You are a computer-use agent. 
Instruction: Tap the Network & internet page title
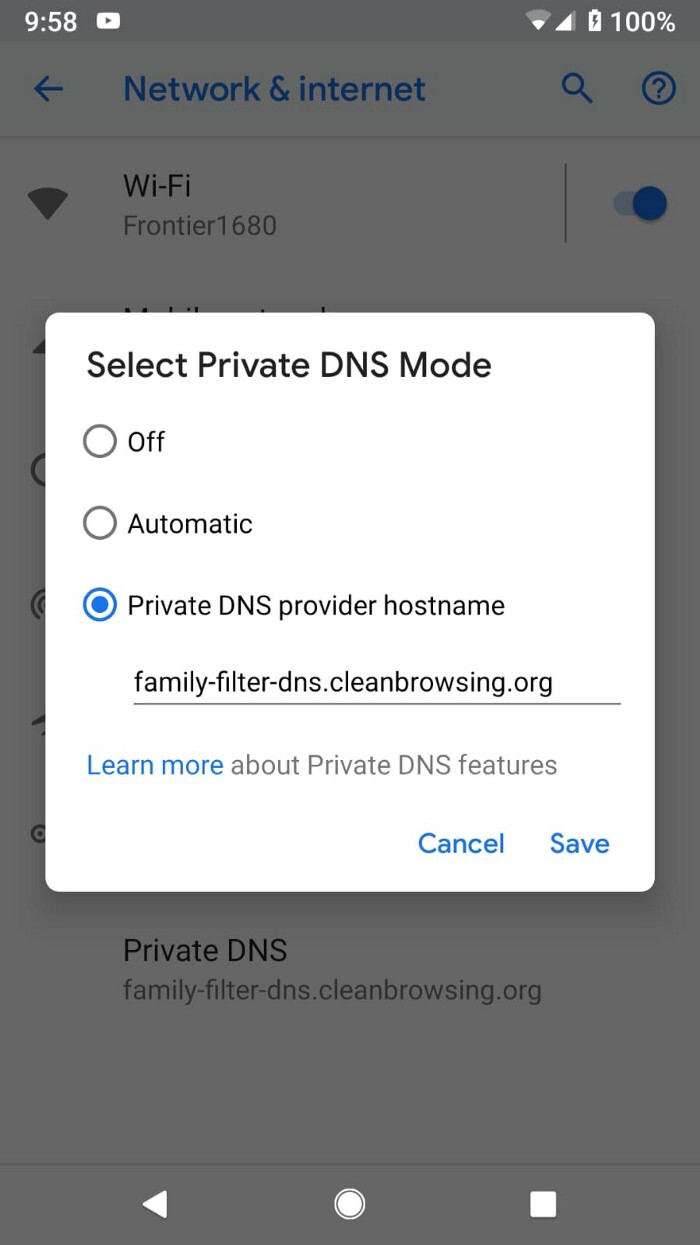click(x=274, y=89)
